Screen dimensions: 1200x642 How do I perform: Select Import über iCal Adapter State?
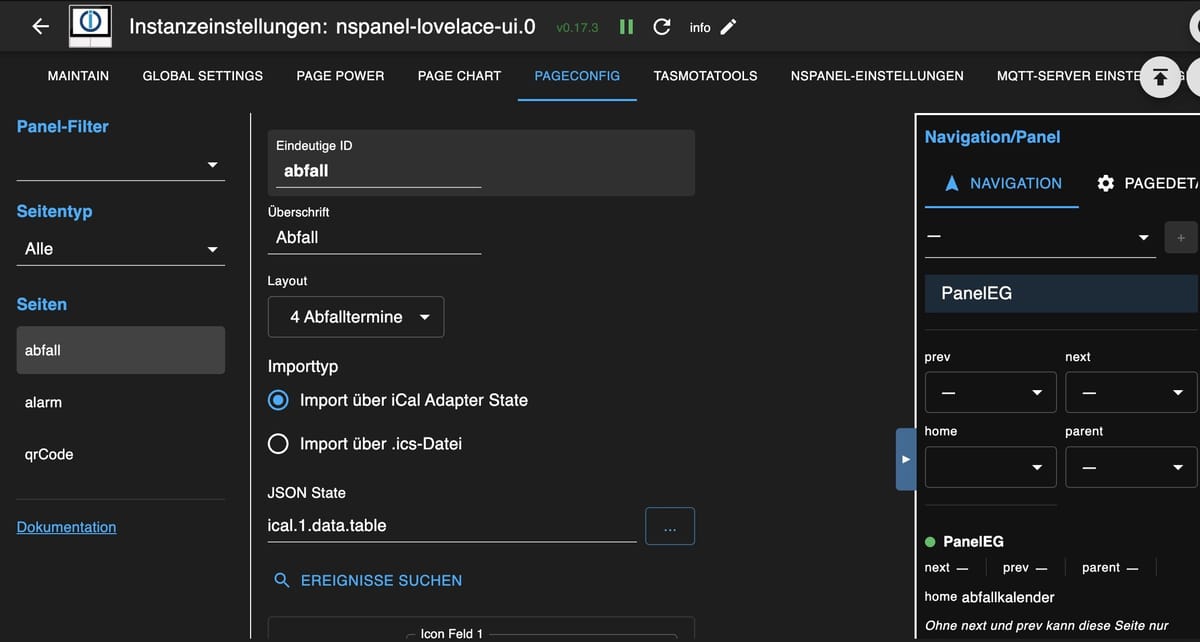tap(279, 400)
